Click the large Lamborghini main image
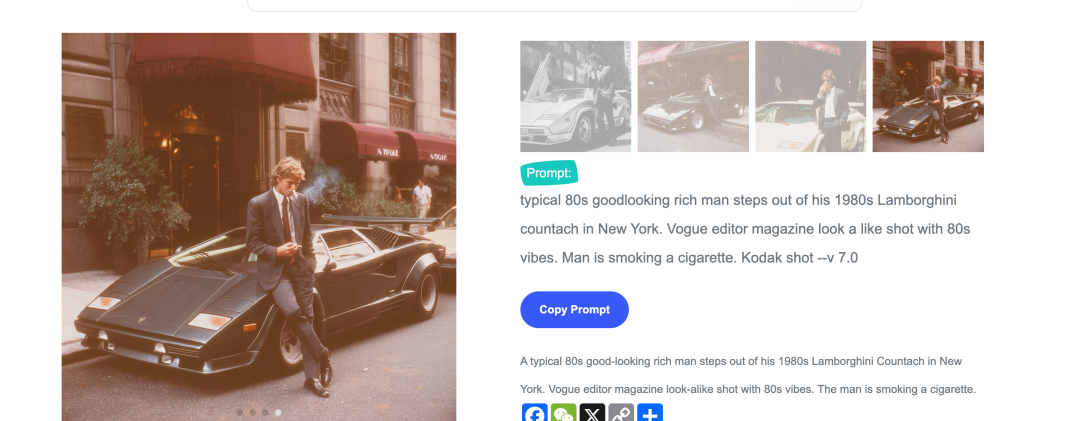 [x=258, y=220]
